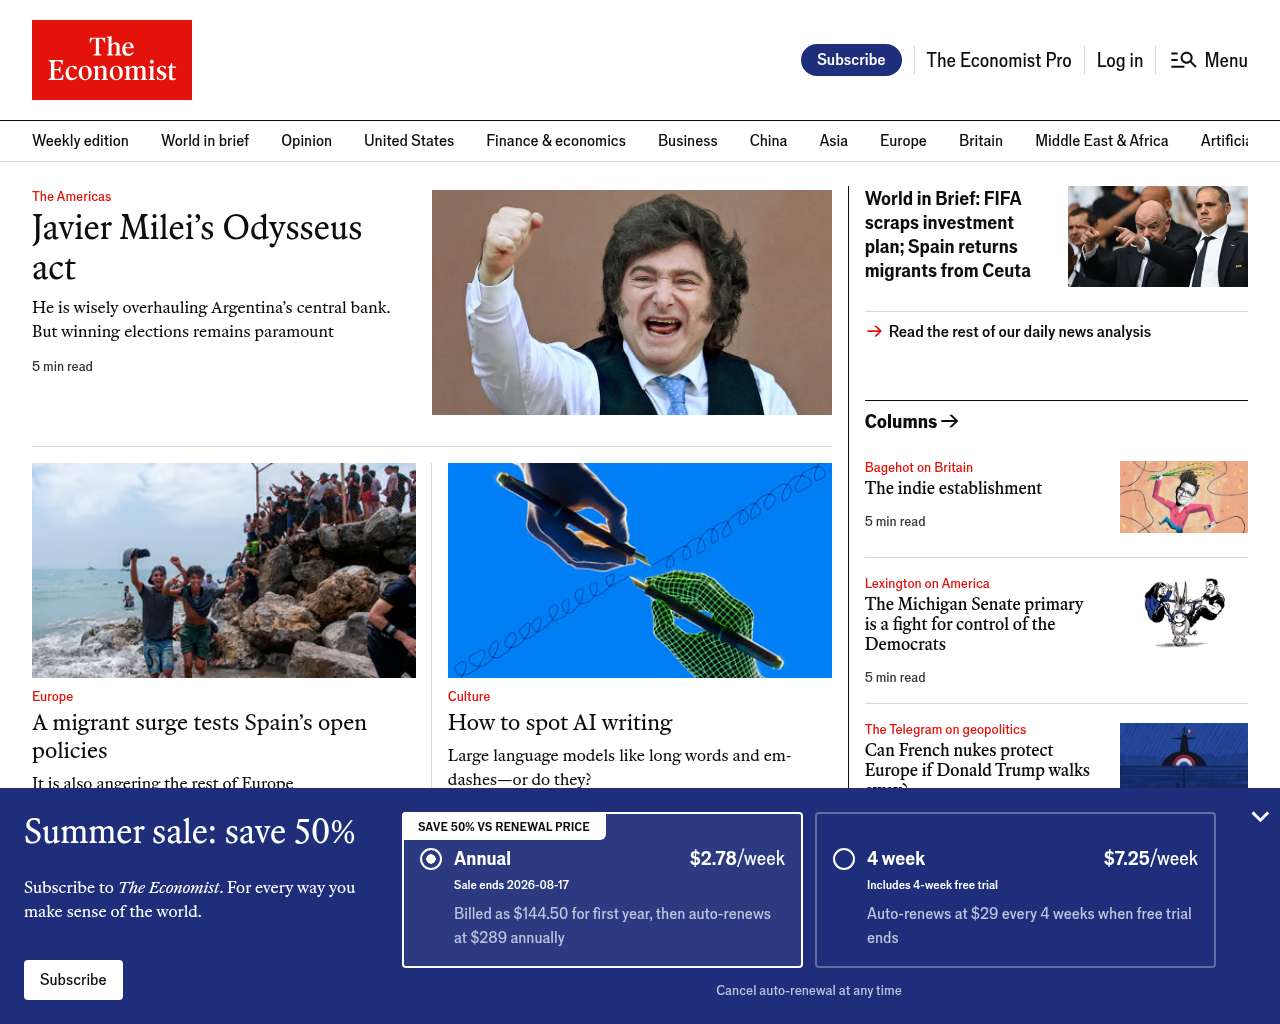
Task: Click the Culture category label
Action: click(469, 696)
